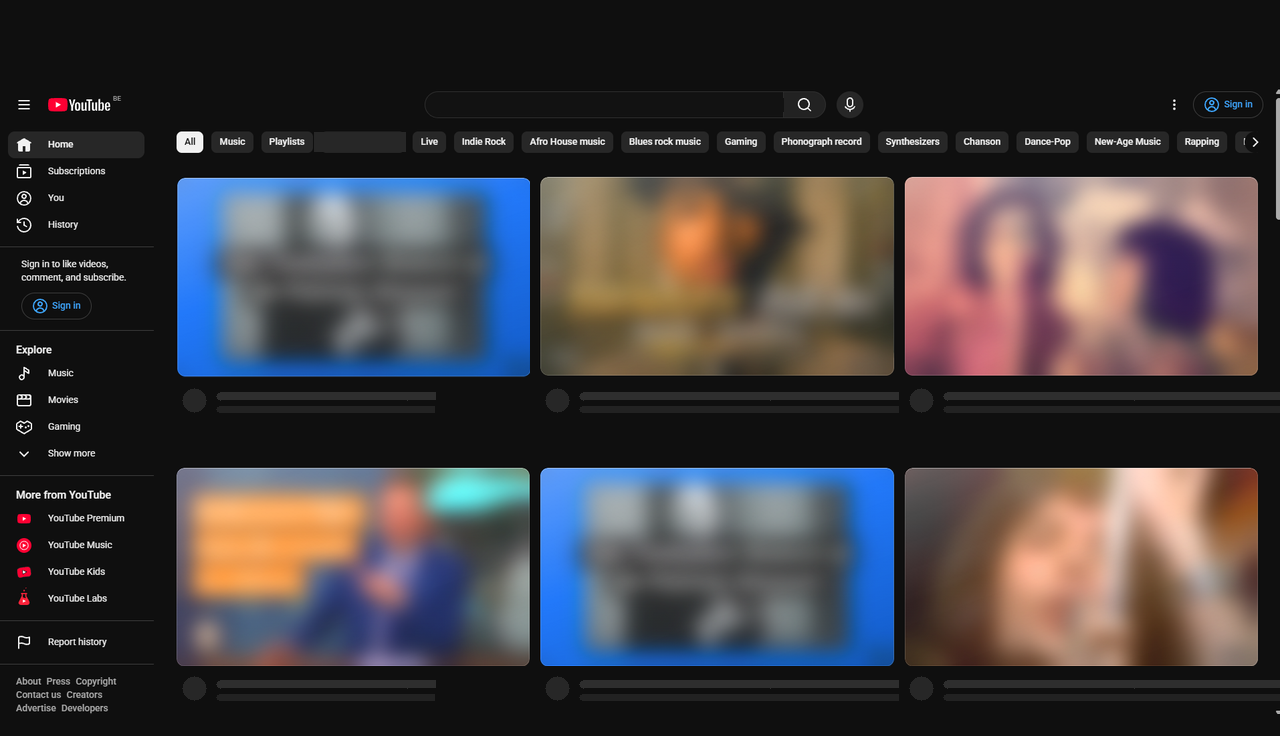Screen dimensions: 1280x736
Task: Select the Live filter chip
Action: [x=429, y=142]
